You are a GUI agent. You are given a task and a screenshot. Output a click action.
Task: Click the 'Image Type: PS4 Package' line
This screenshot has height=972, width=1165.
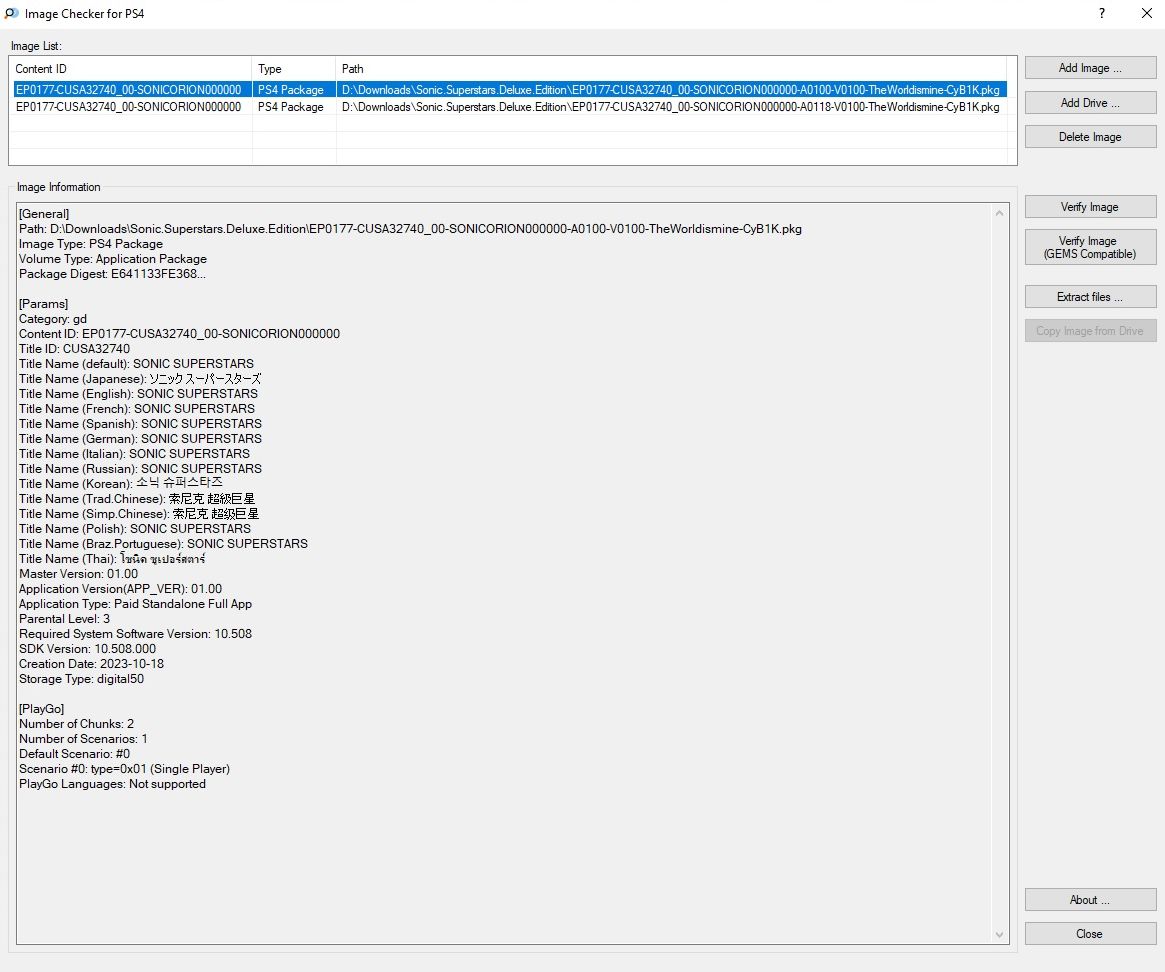point(91,244)
